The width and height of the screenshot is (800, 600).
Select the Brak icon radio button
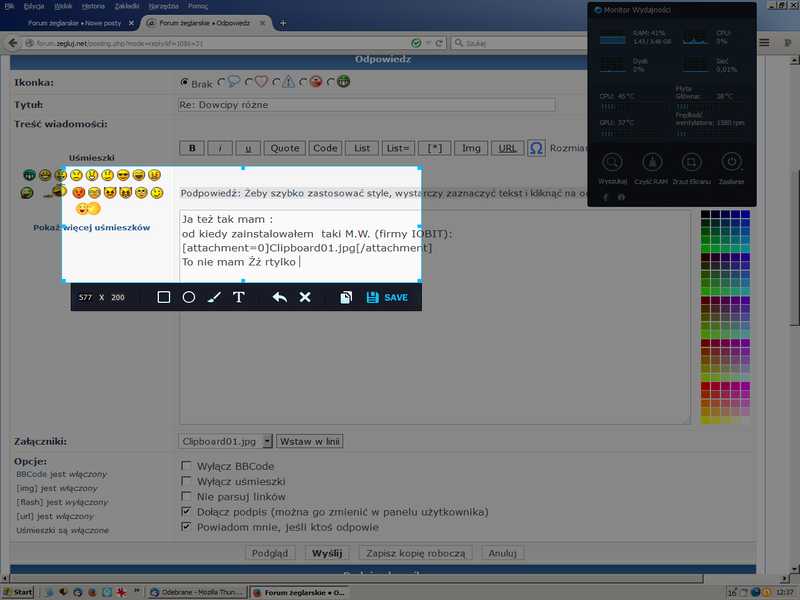pos(184,83)
